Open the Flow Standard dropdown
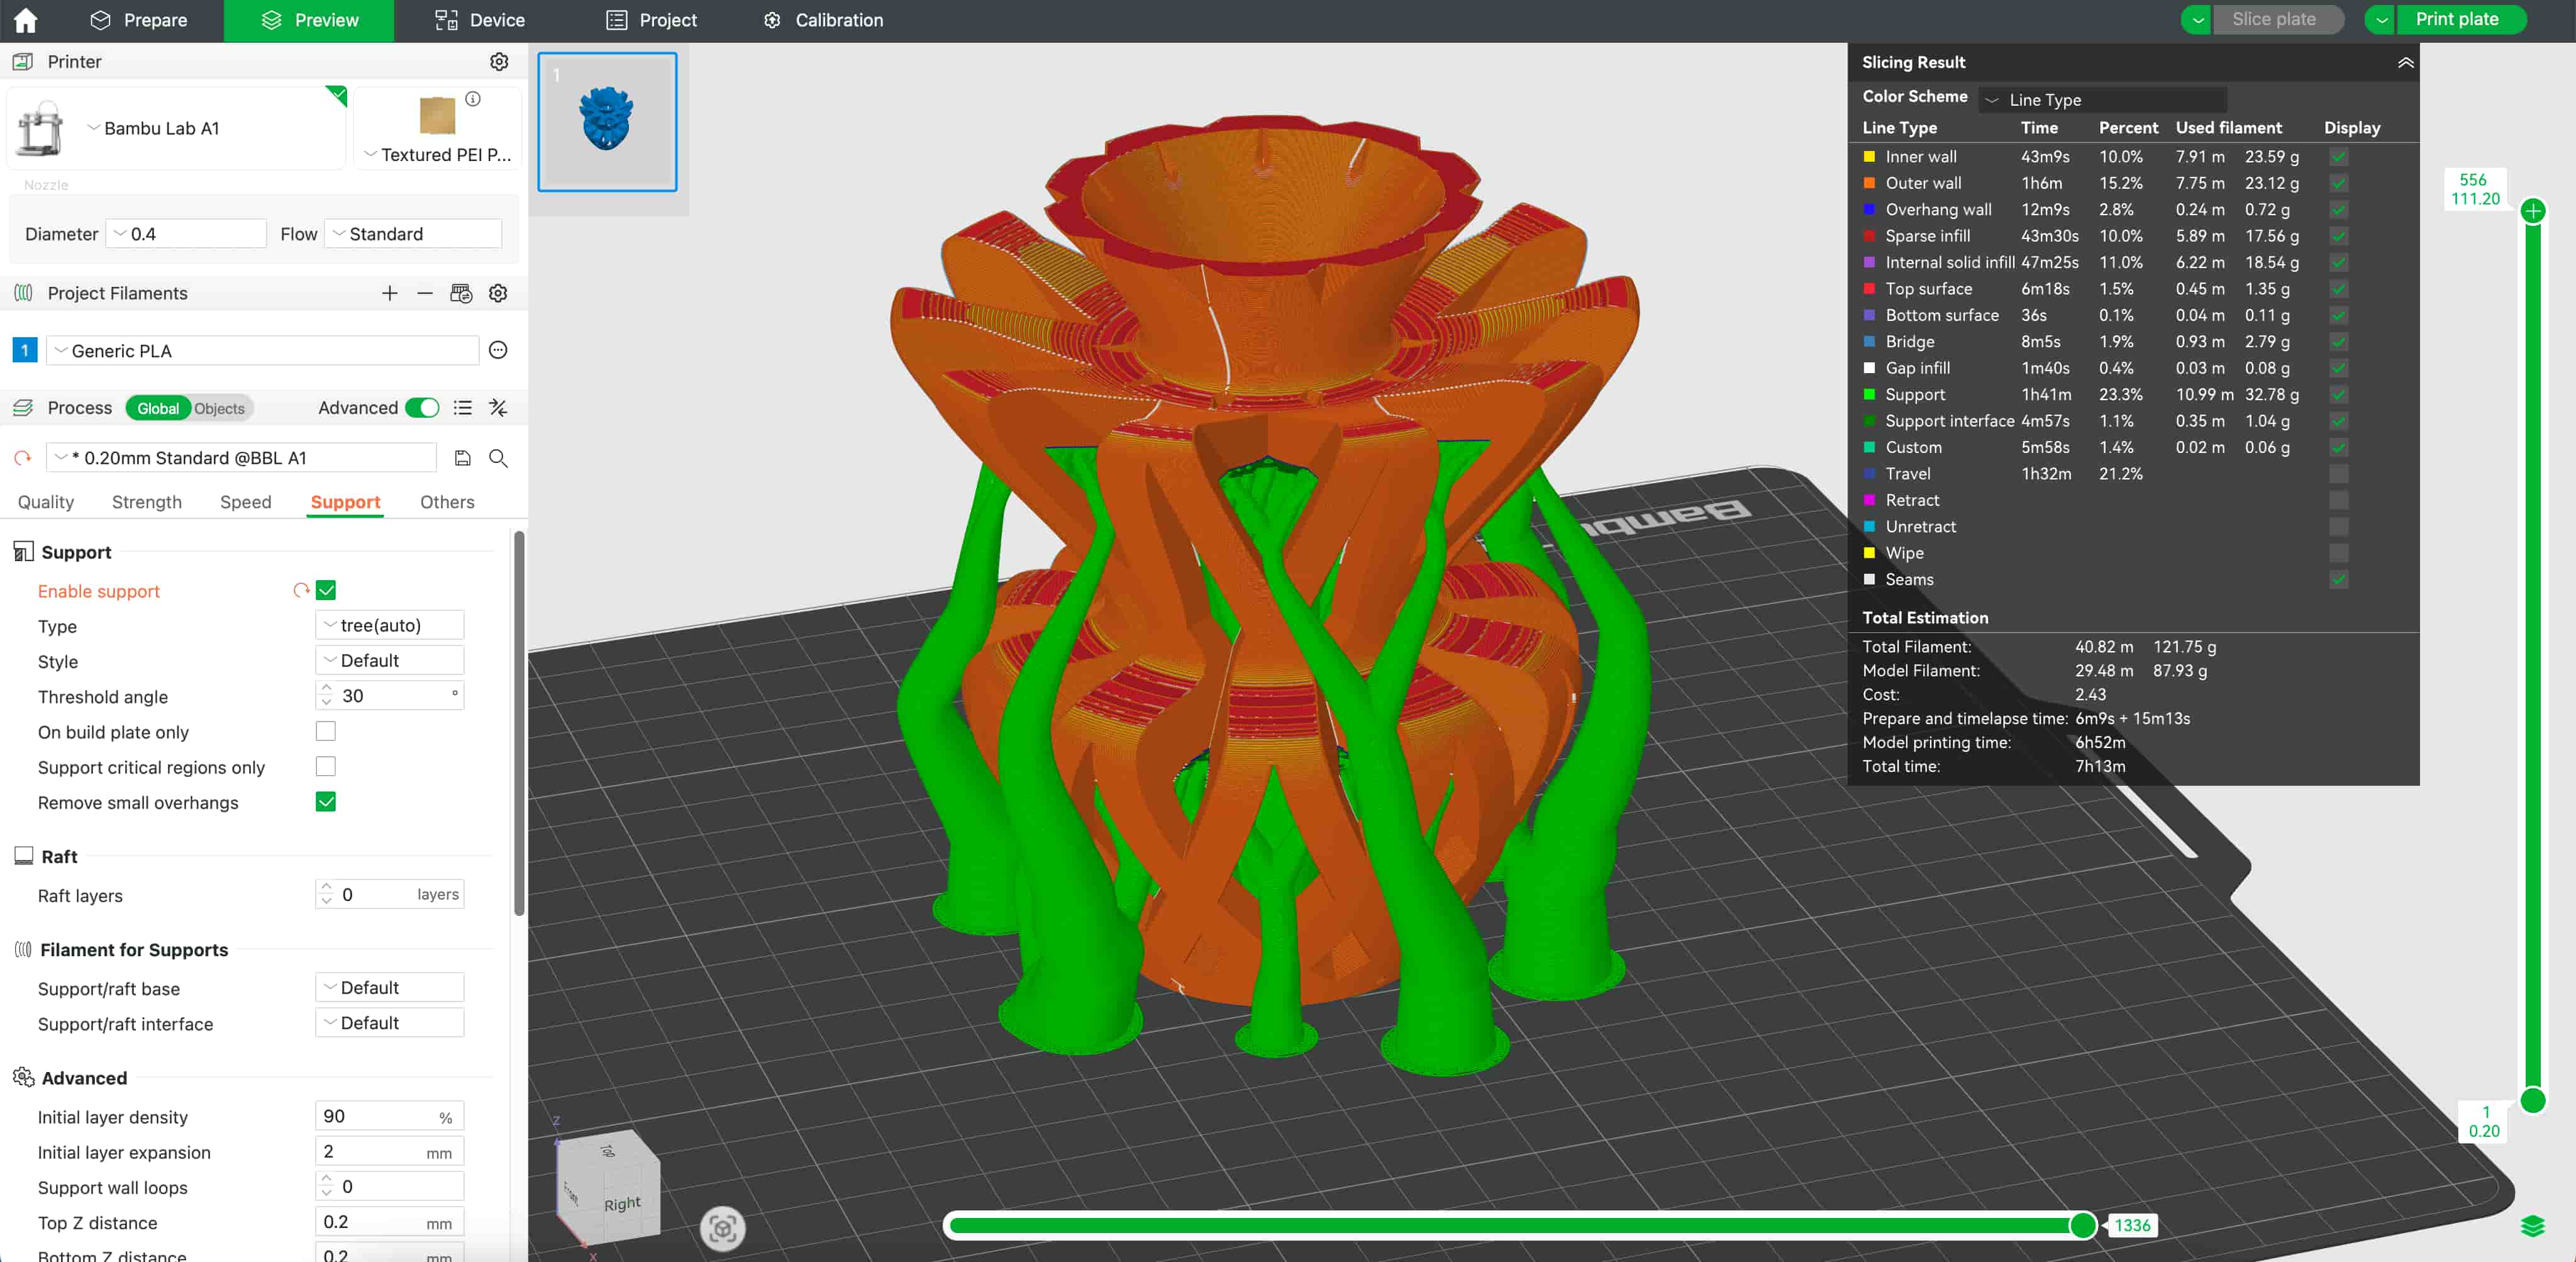Viewport: 2576px width, 1262px height. click(x=413, y=234)
